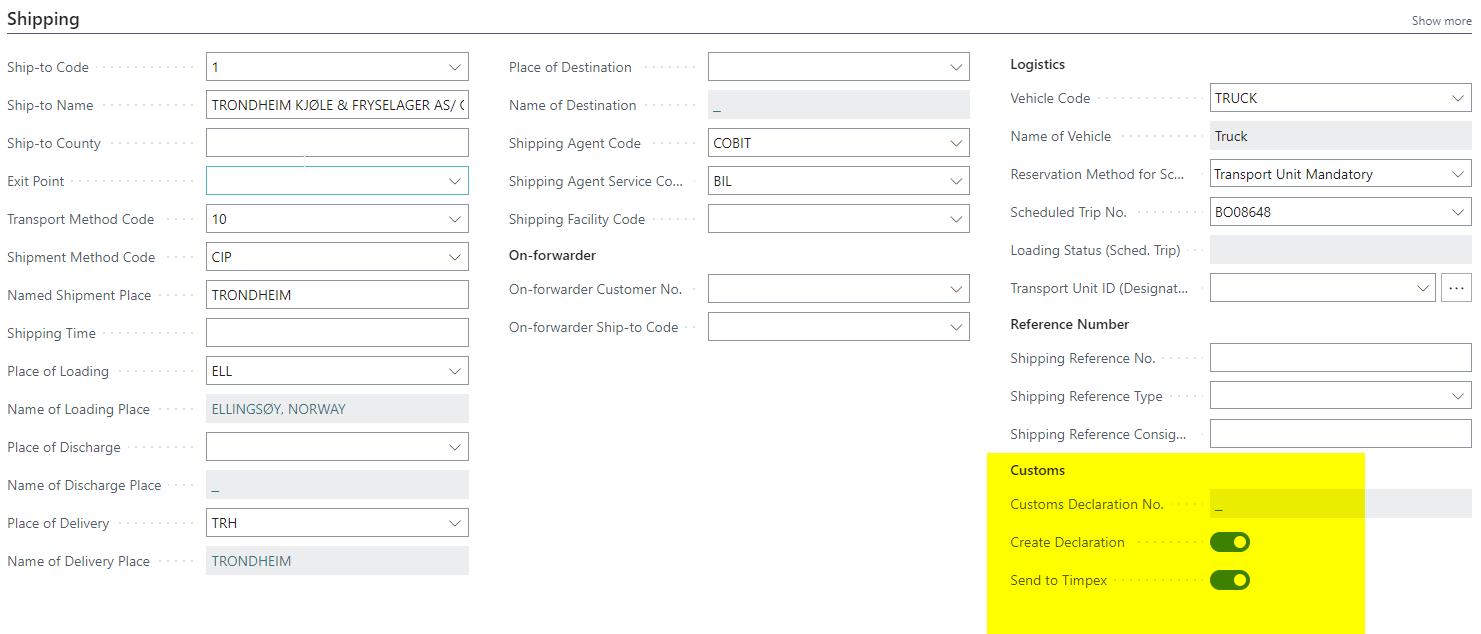Click the Named Shipment Place field

tap(336, 295)
